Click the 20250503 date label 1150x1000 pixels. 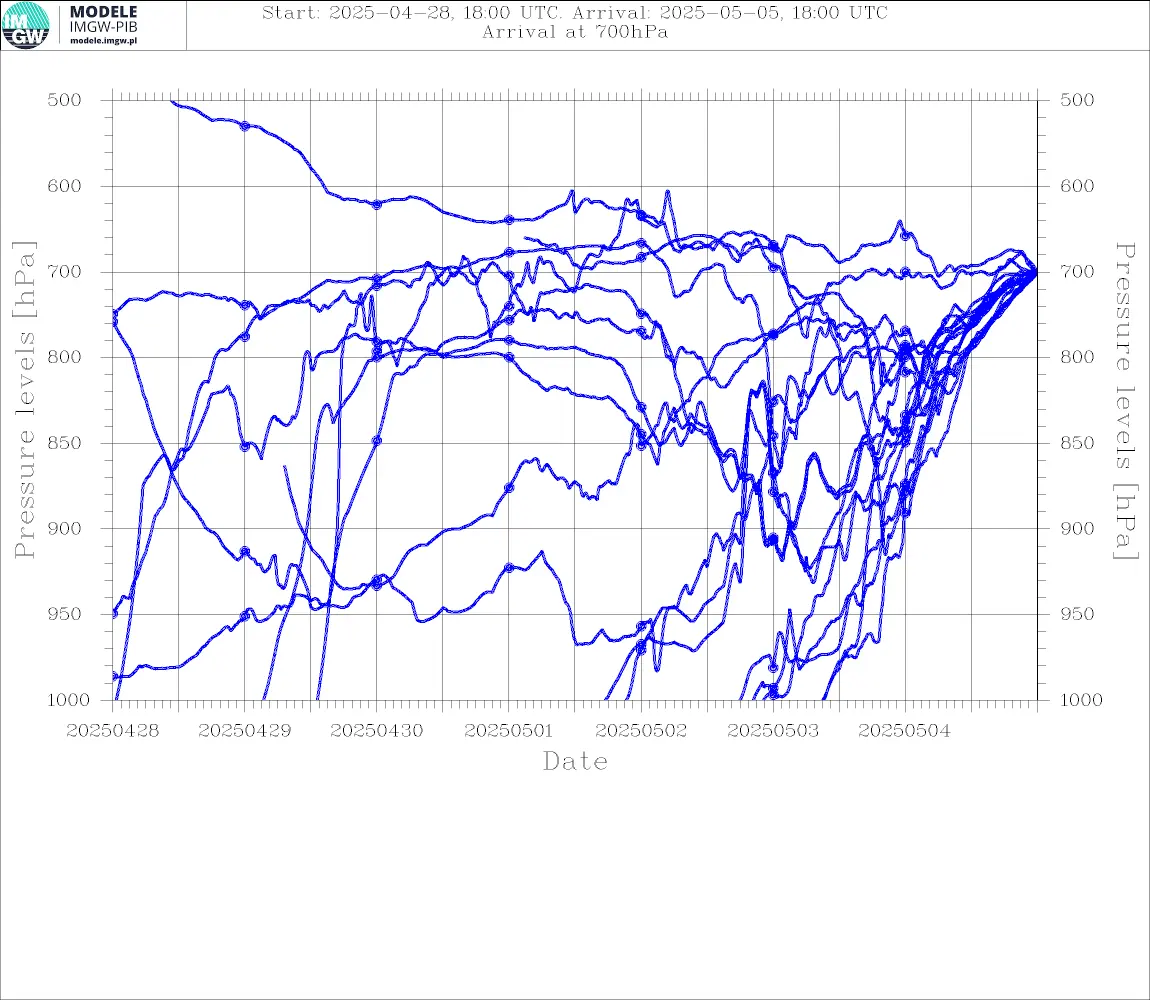coord(773,731)
